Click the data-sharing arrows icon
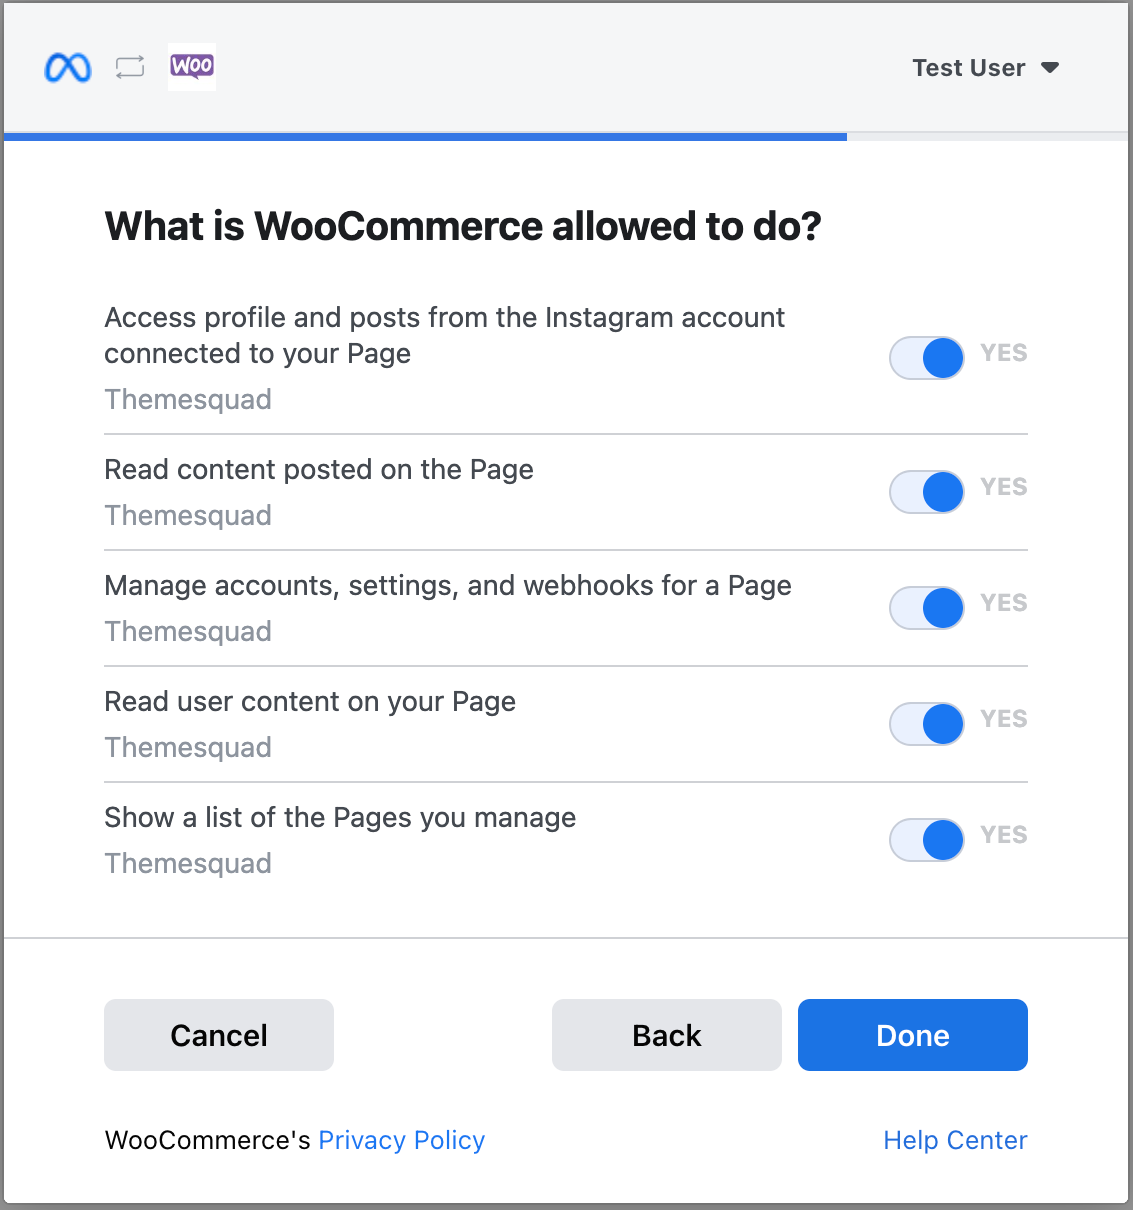Image resolution: width=1133 pixels, height=1210 pixels. [129, 67]
